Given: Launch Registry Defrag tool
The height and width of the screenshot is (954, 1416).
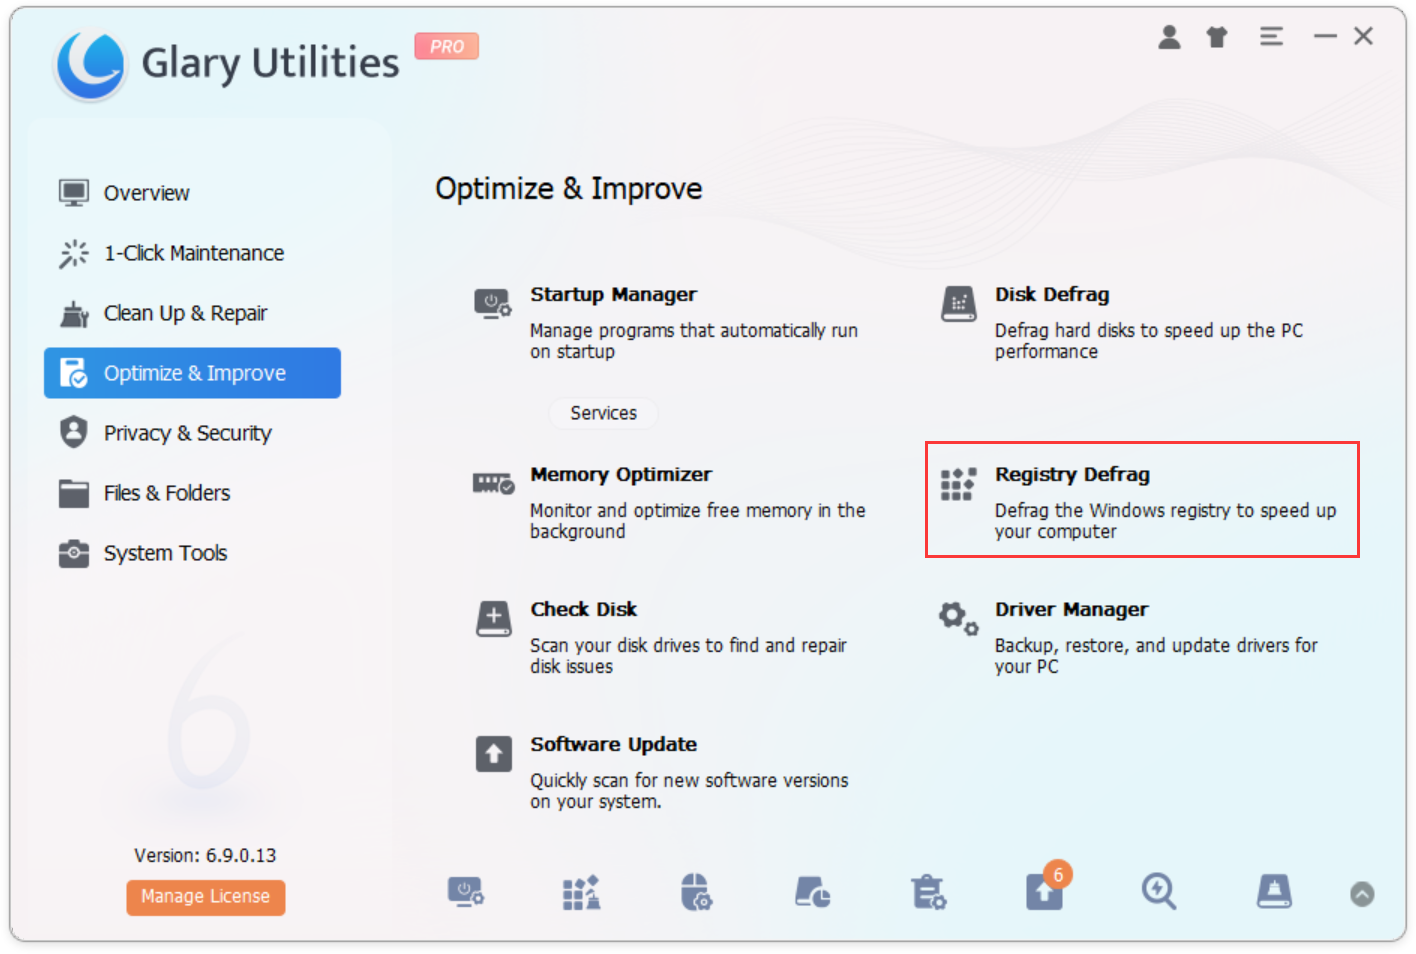Looking at the screenshot, I should (1071, 475).
